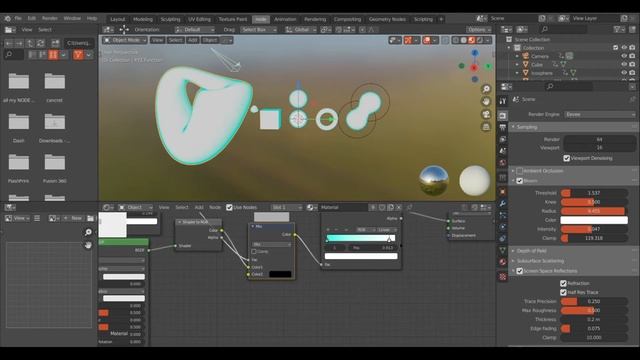Image resolution: width=640 pixels, height=360 pixels.
Task: Open the Add menu in 3D viewport header
Action: click(193, 40)
